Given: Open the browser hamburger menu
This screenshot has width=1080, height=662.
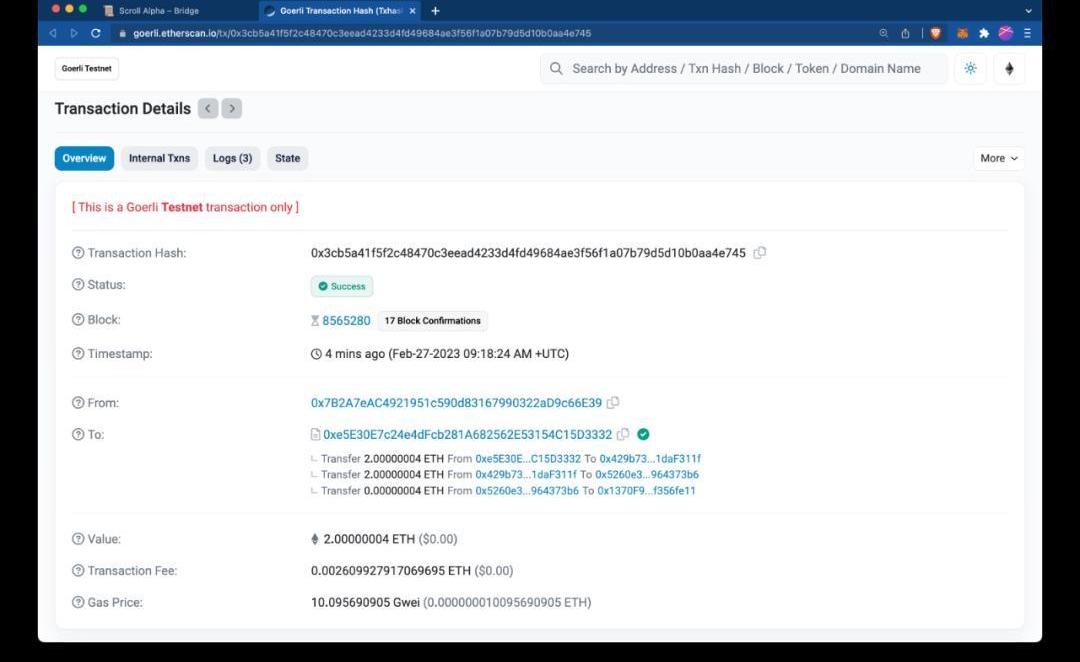Looking at the screenshot, I should pos(1027,33).
